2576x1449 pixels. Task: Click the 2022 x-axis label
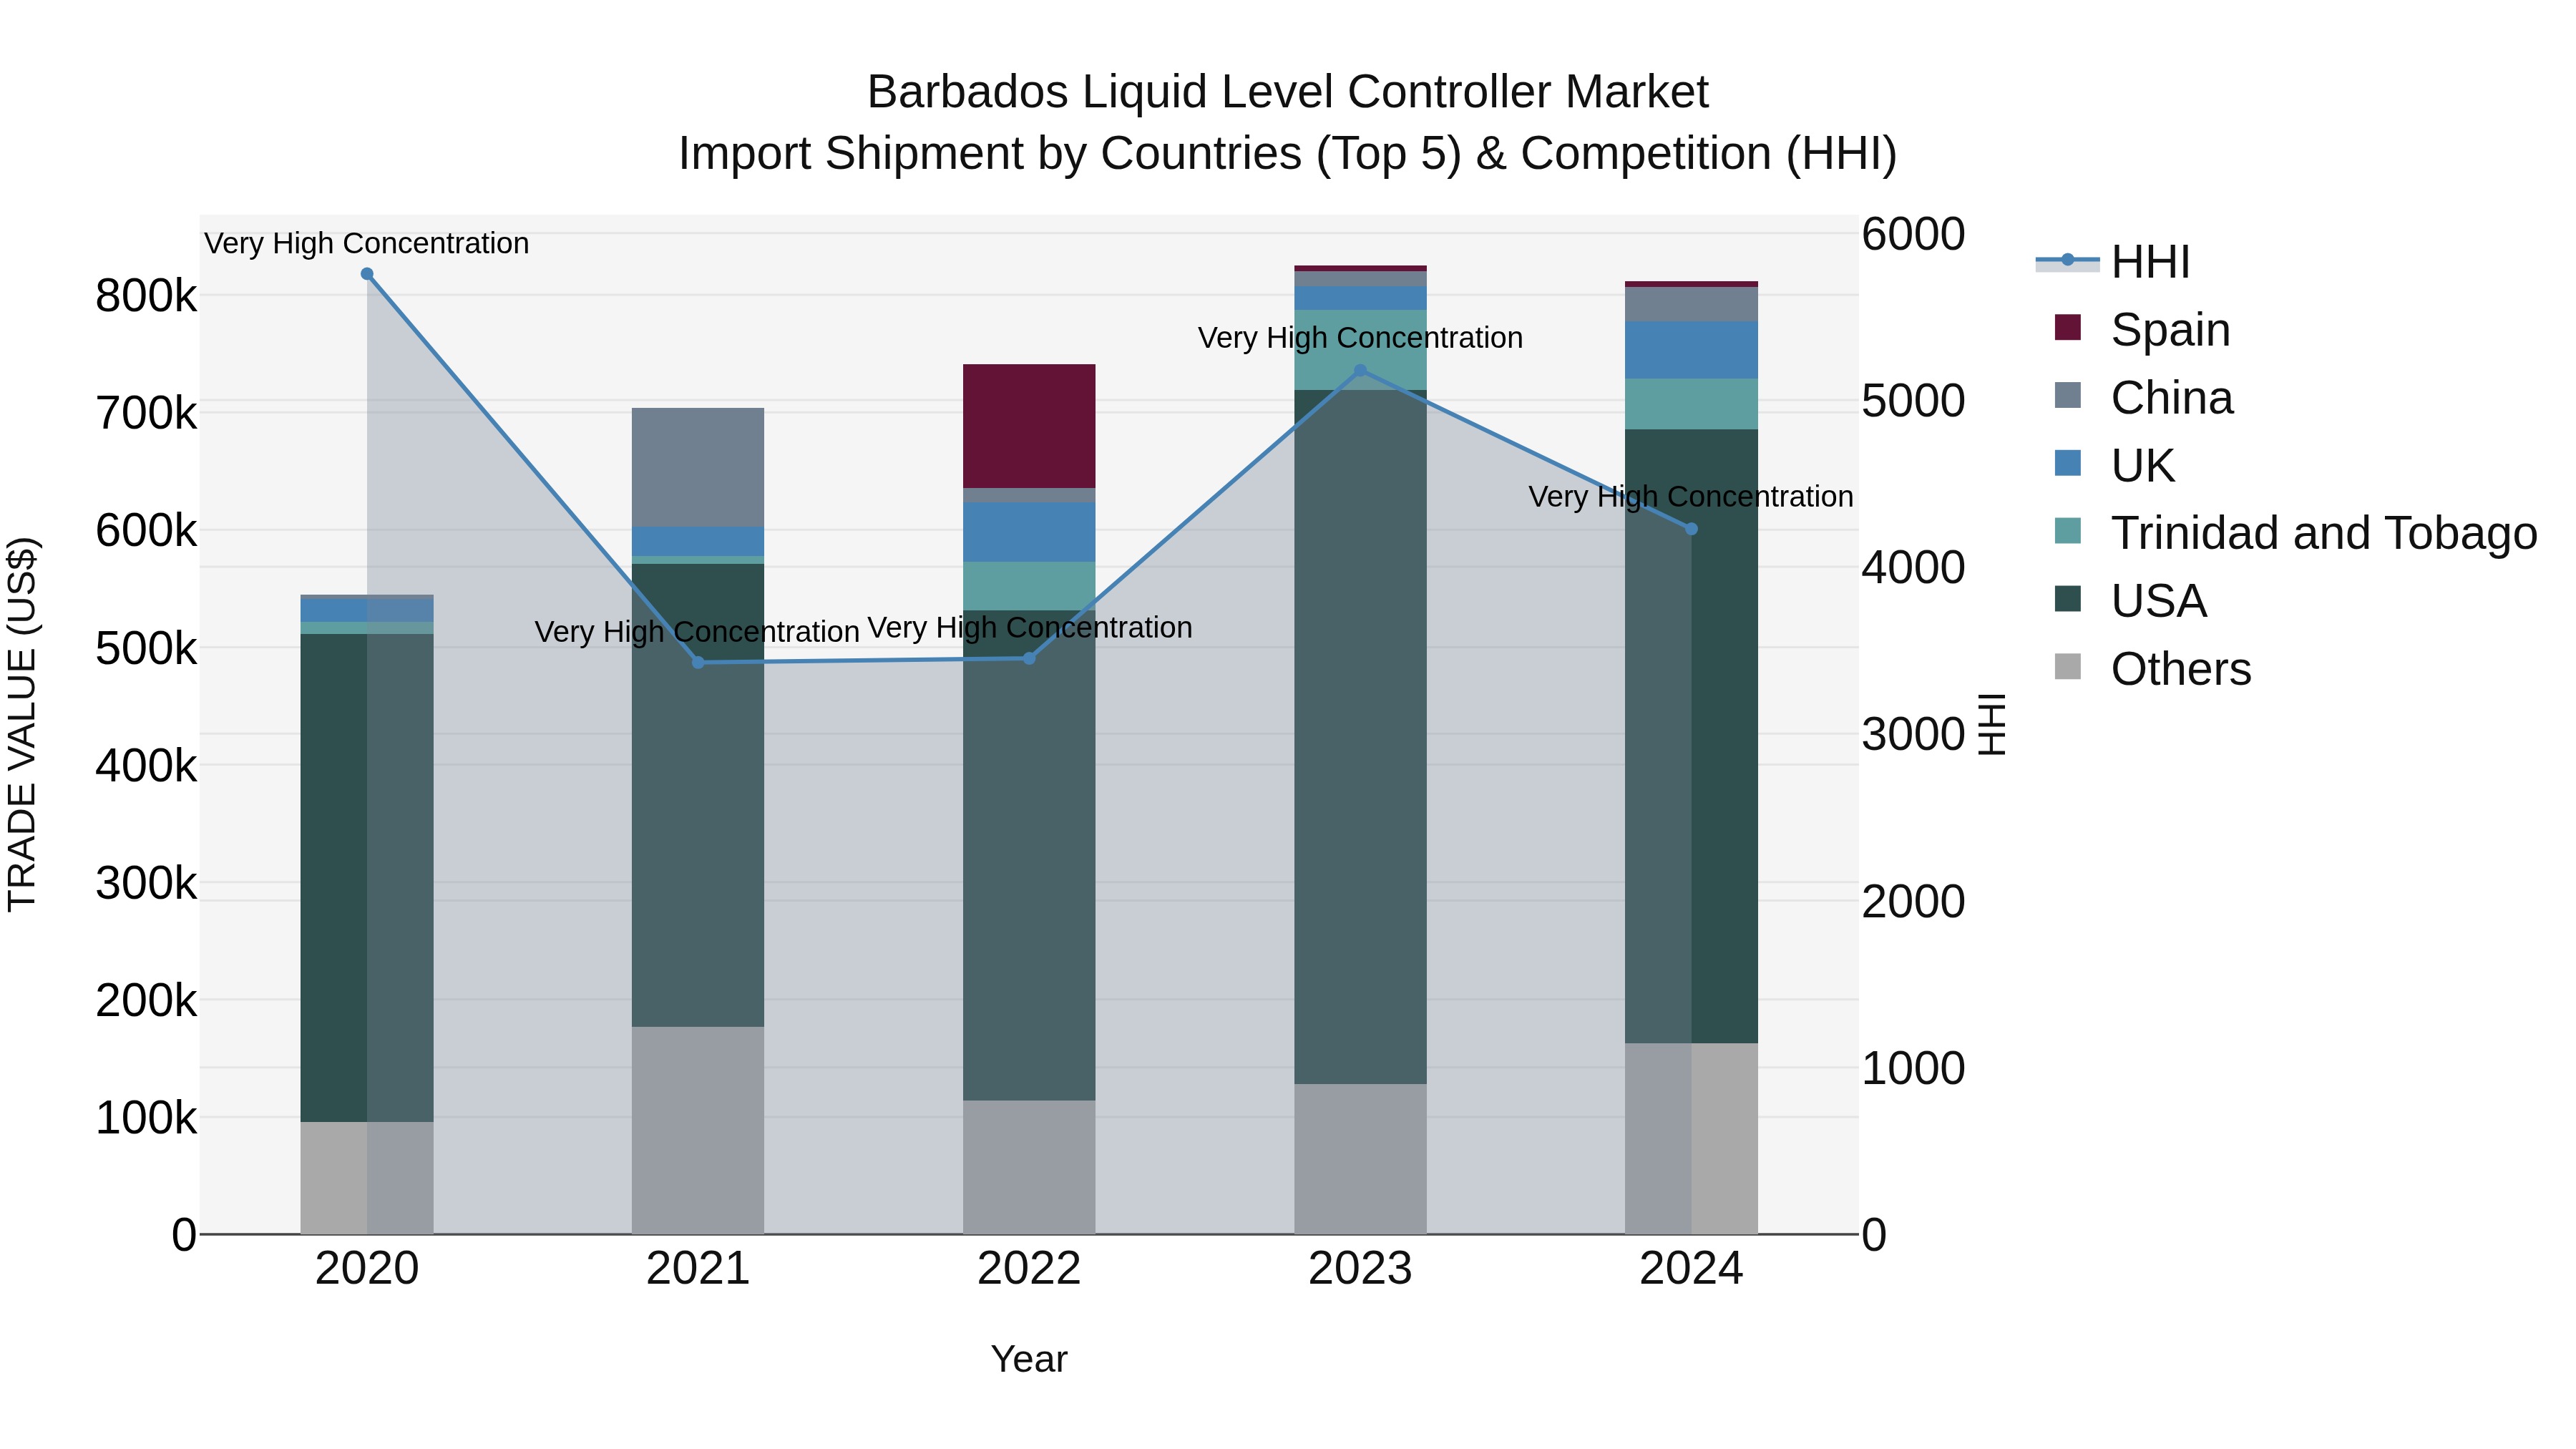click(x=1029, y=1269)
